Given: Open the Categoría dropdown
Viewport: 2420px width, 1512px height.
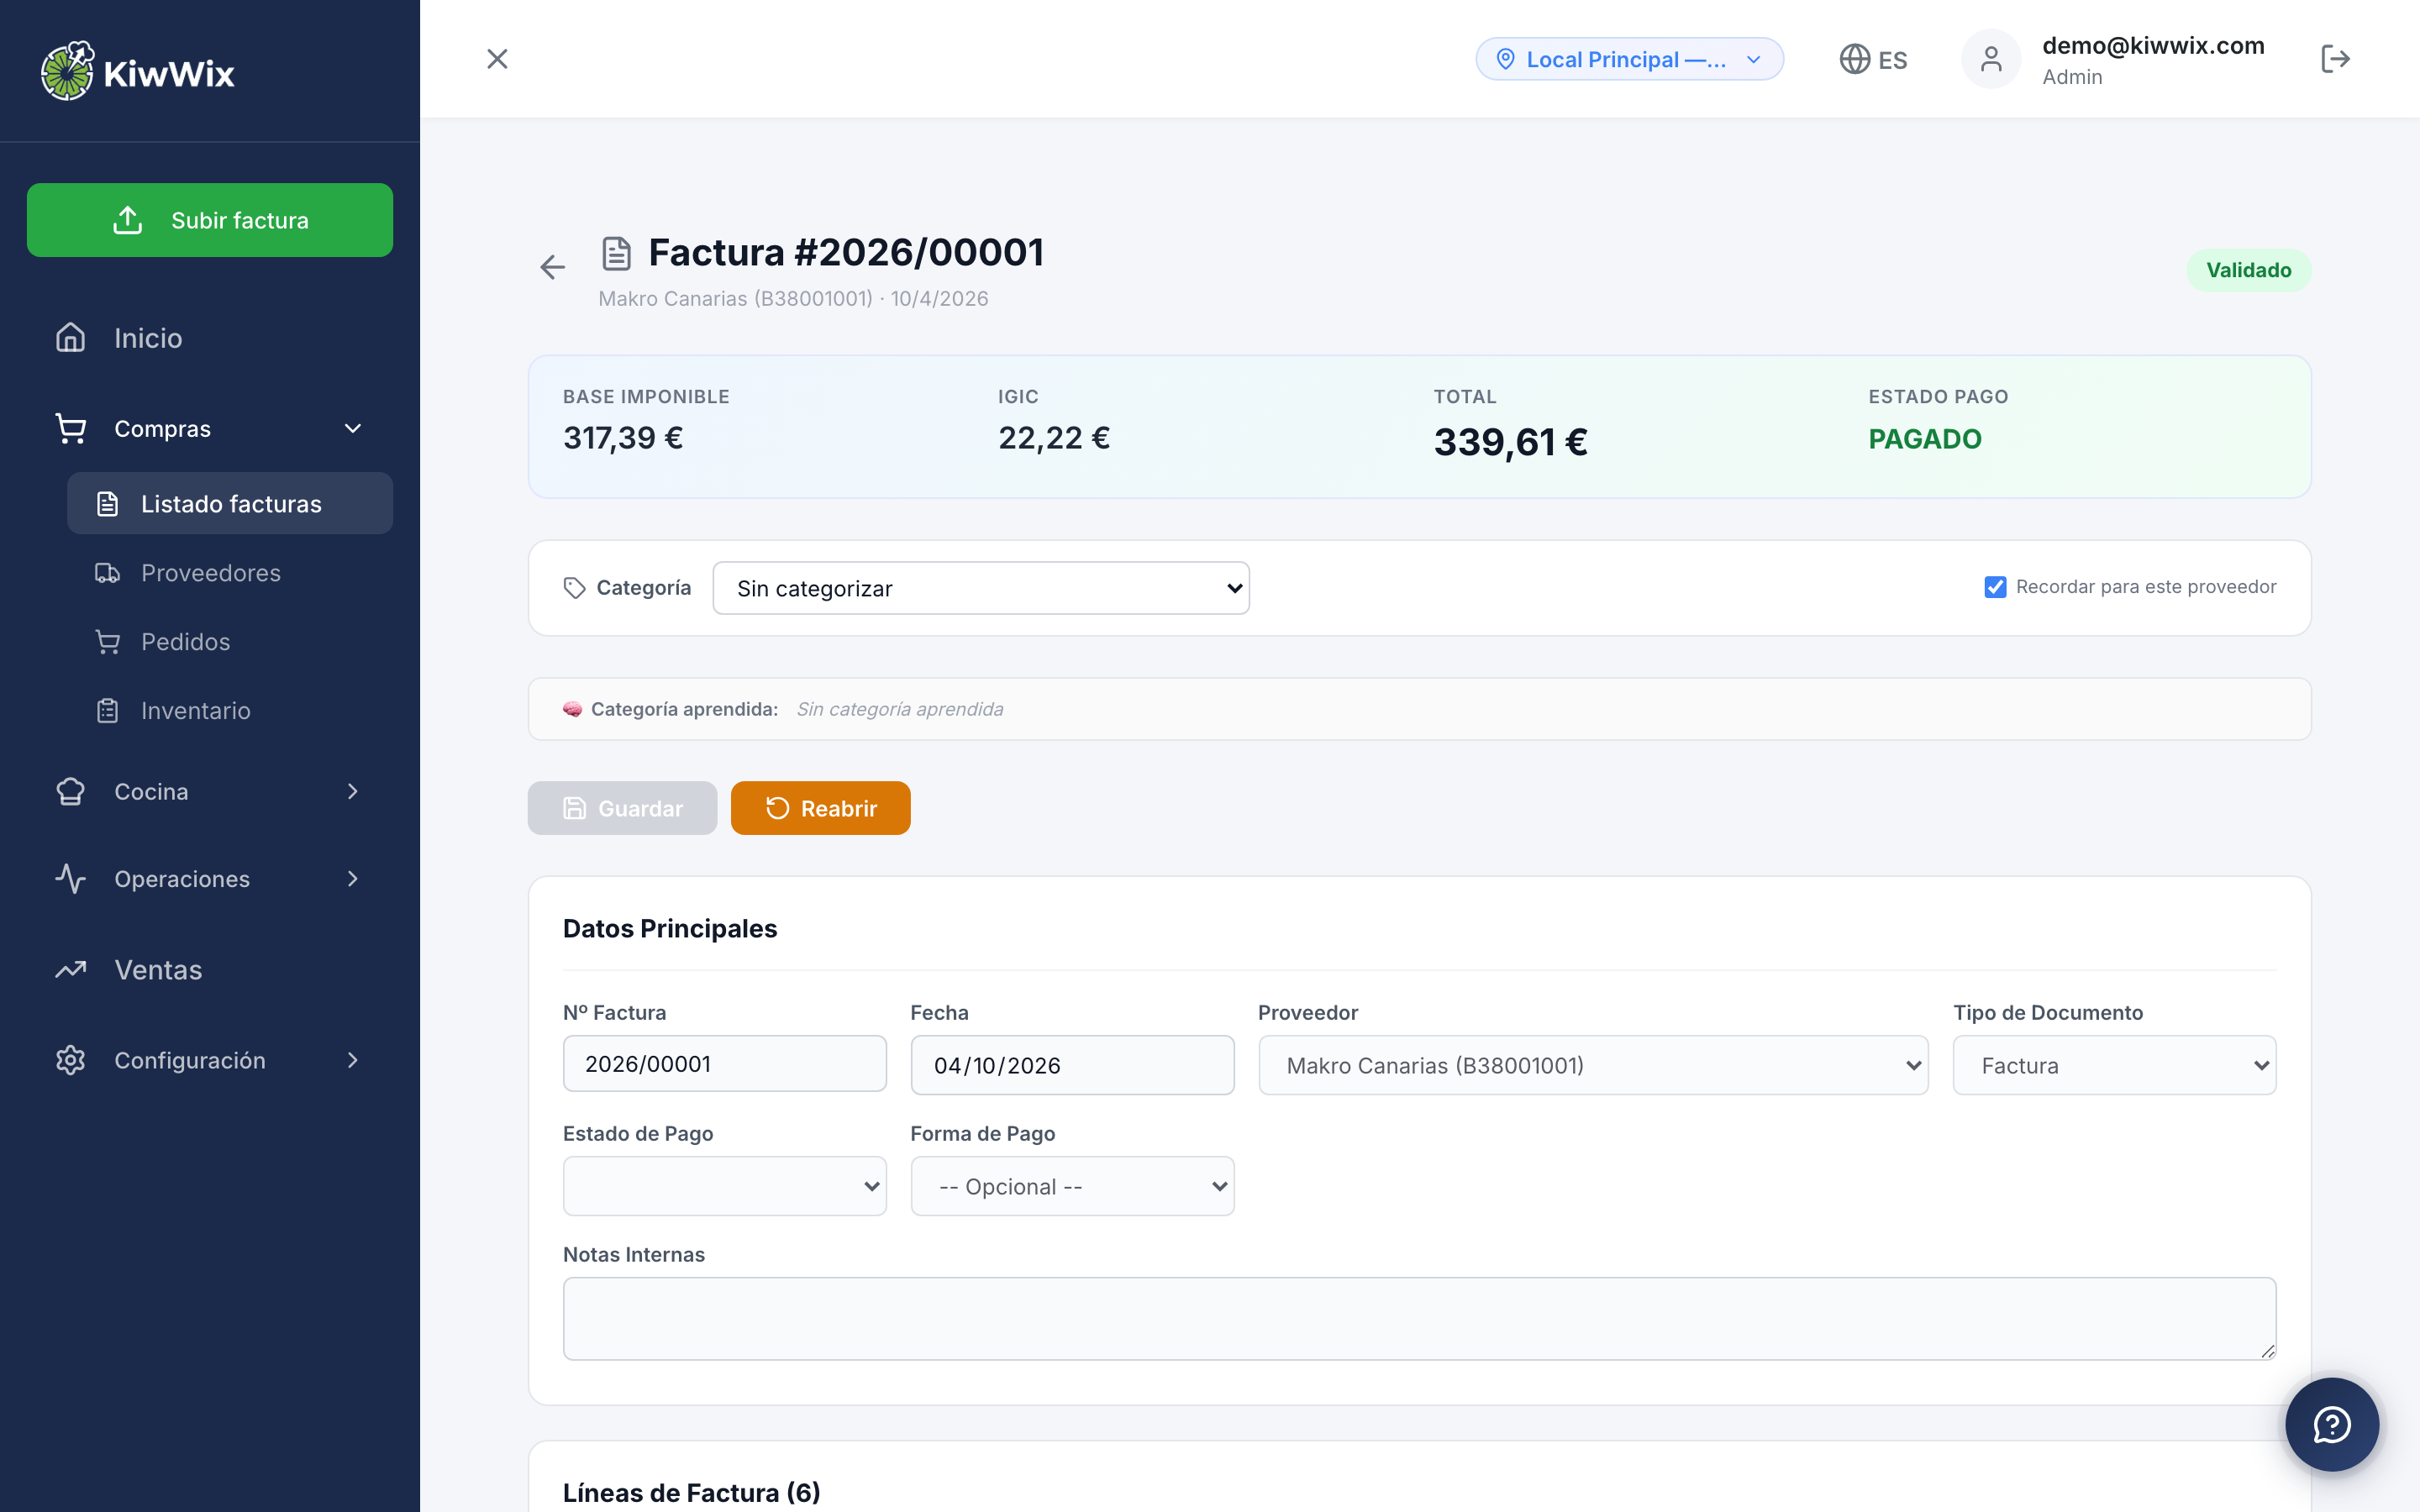Looking at the screenshot, I should click(980, 588).
